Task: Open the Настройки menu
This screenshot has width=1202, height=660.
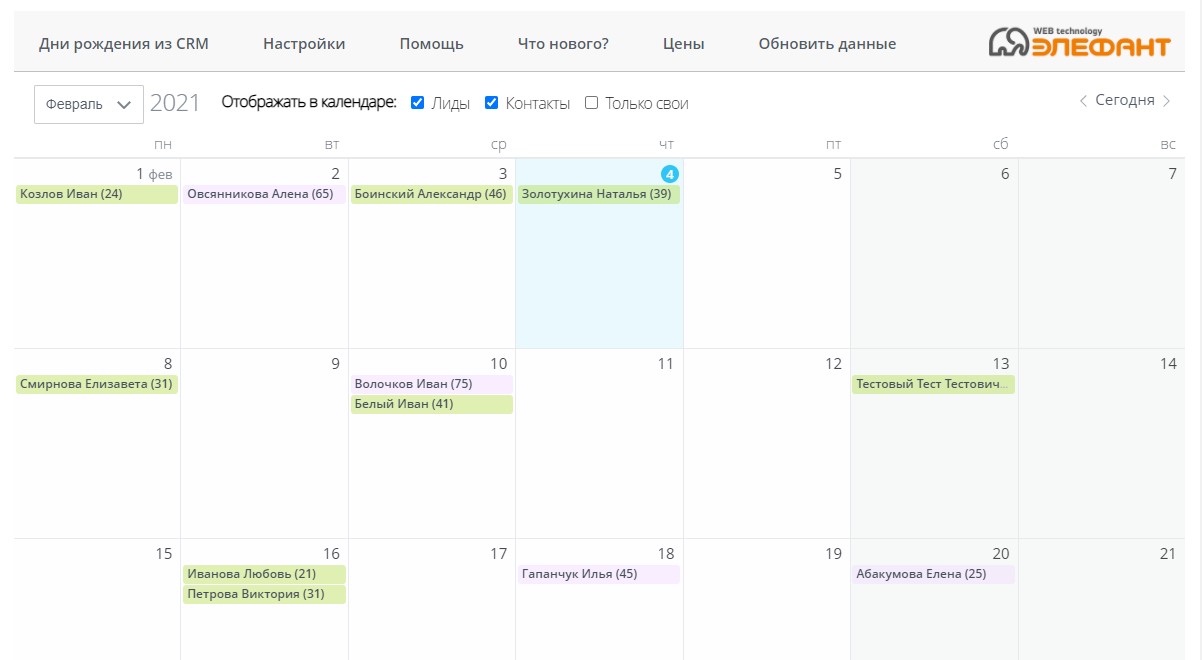Action: [304, 44]
